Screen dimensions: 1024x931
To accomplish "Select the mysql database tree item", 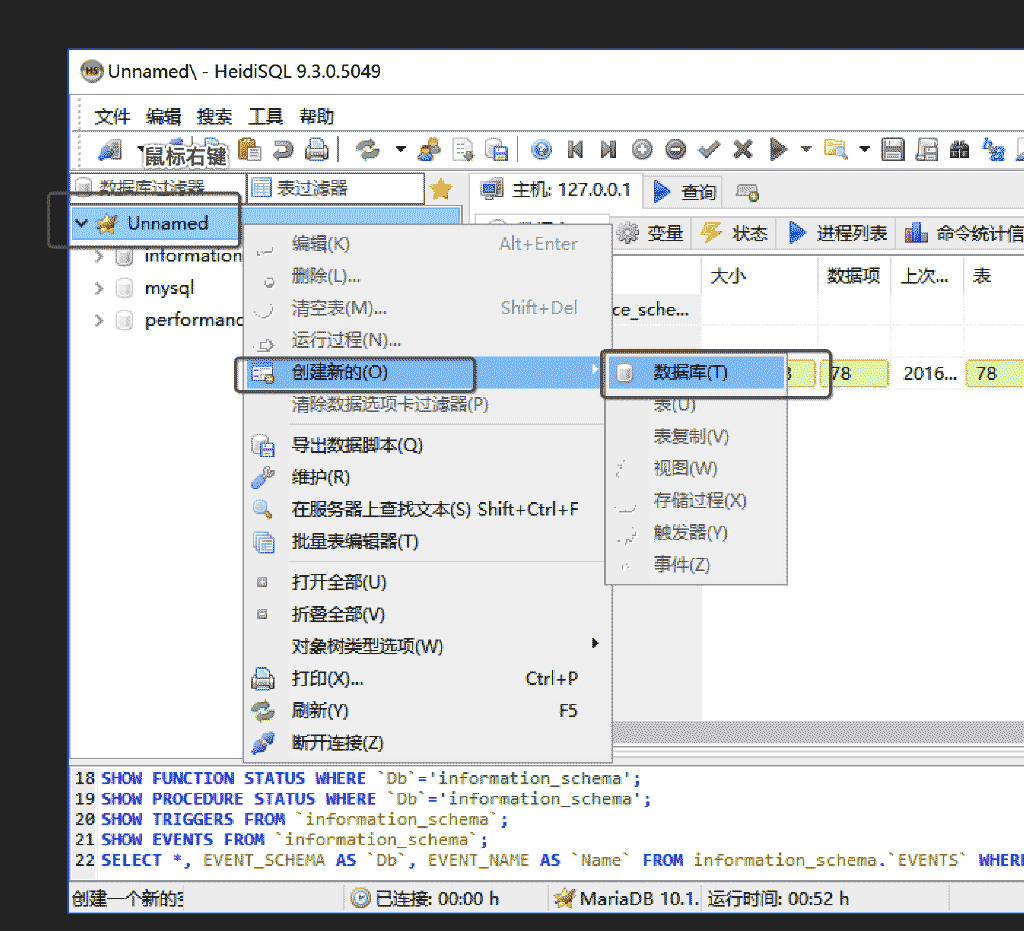I will (x=169, y=288).
